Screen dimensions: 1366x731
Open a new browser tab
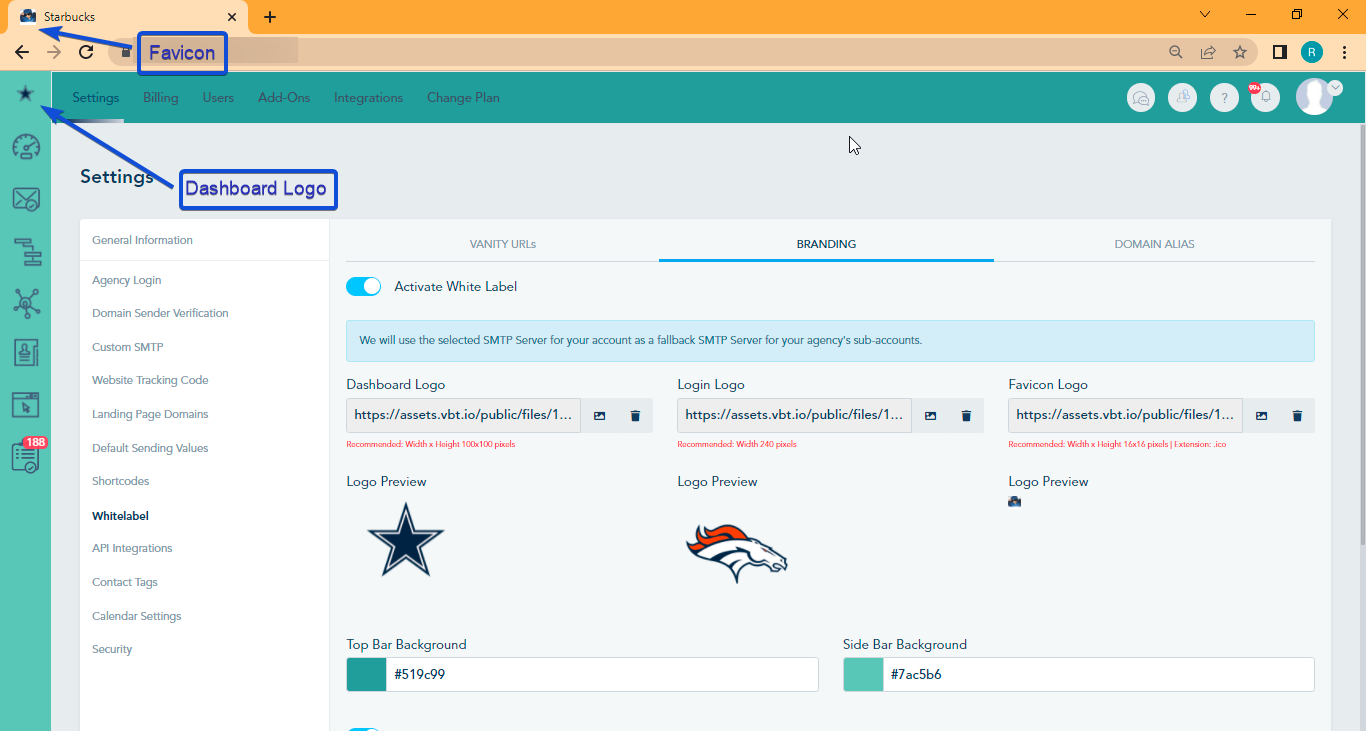pos(270,16)
